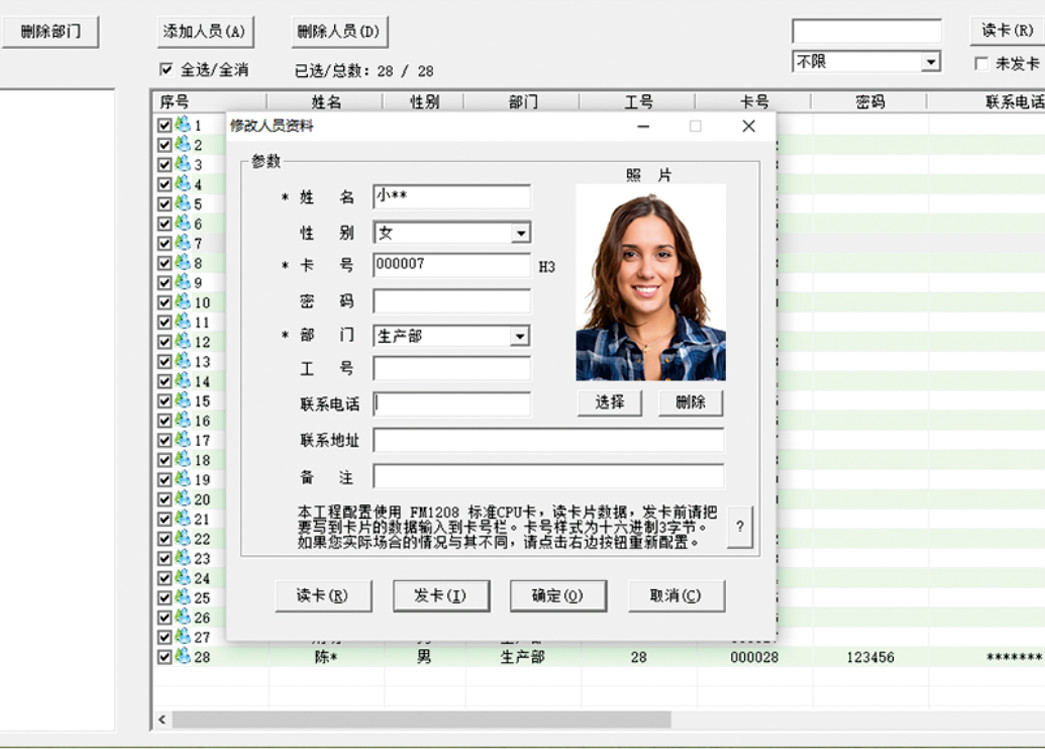Open the 性别 gender dropdown
Viewport: 1045px width, 749px height.
(x=520, y=233)
